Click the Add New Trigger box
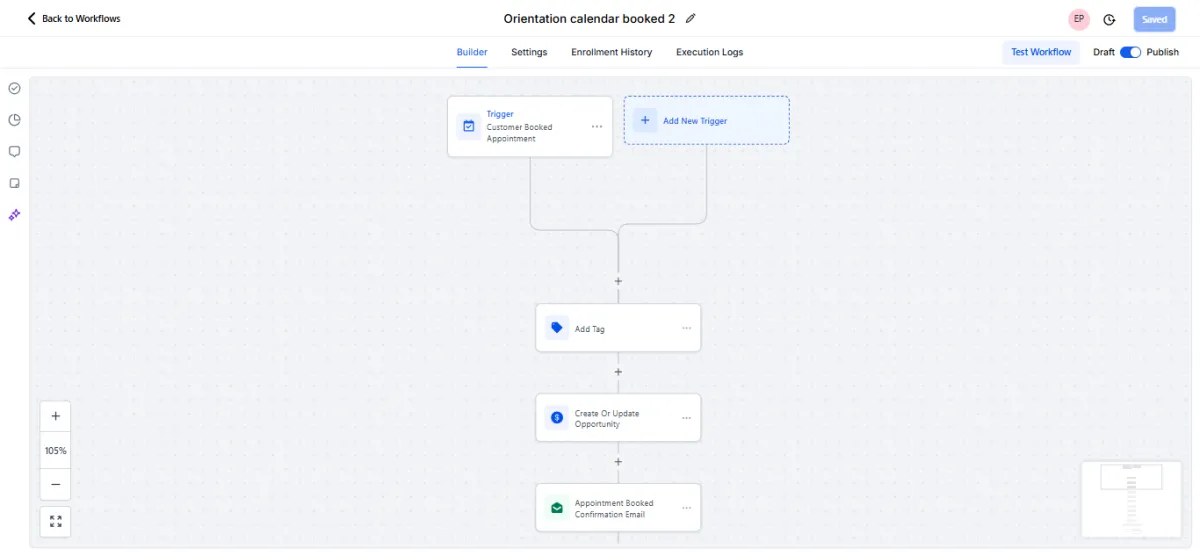1200x556 pixels. point(706,121)
